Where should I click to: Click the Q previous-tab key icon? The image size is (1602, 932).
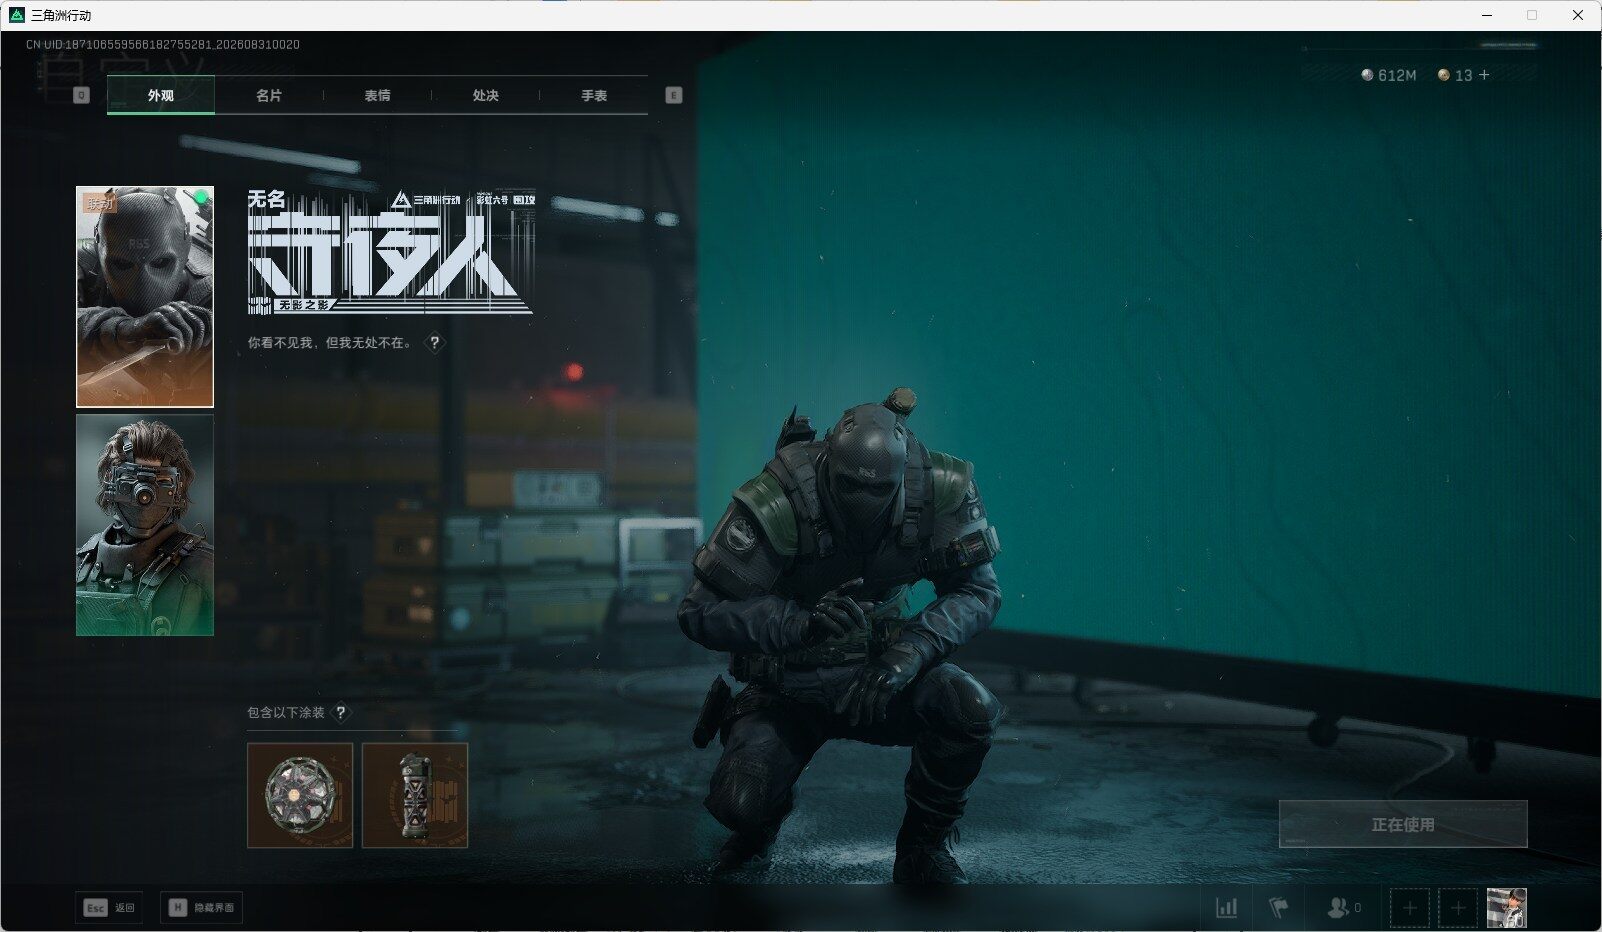(81, 95)
